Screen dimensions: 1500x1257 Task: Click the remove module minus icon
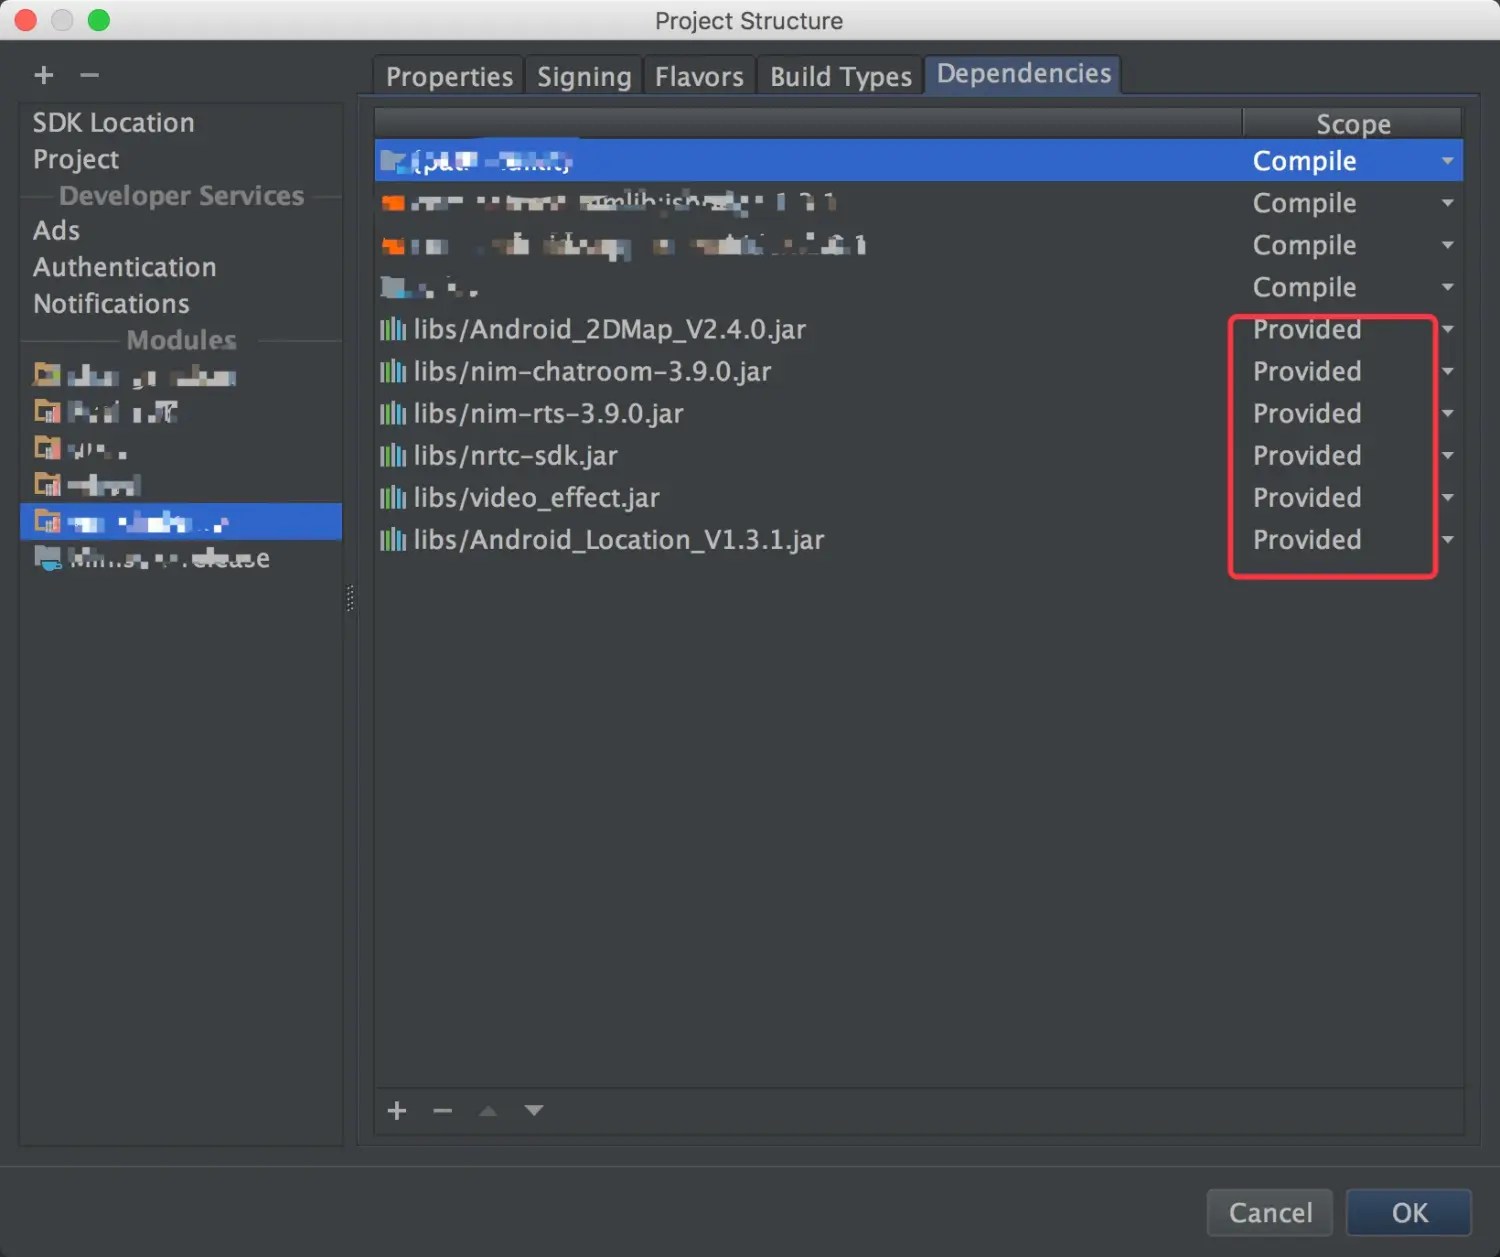89,75
